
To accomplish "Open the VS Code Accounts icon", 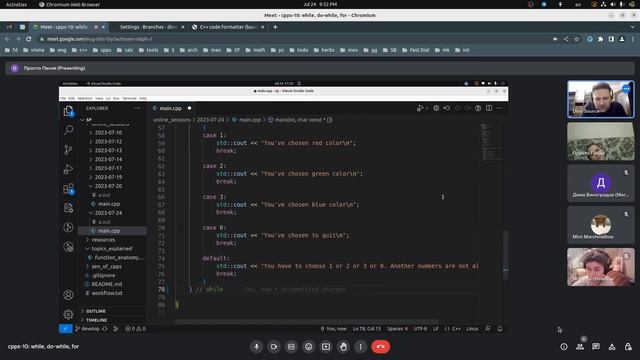I will pyautogui.click(x=68, y=295).
